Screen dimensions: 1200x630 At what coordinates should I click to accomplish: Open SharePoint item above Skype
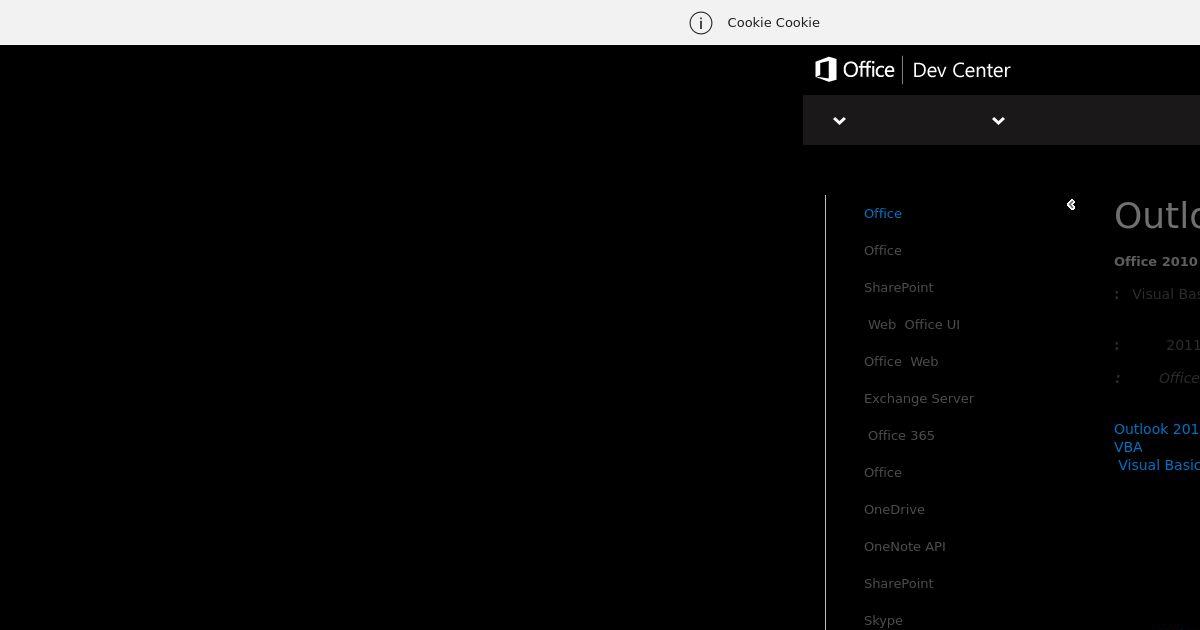[899, 584]
